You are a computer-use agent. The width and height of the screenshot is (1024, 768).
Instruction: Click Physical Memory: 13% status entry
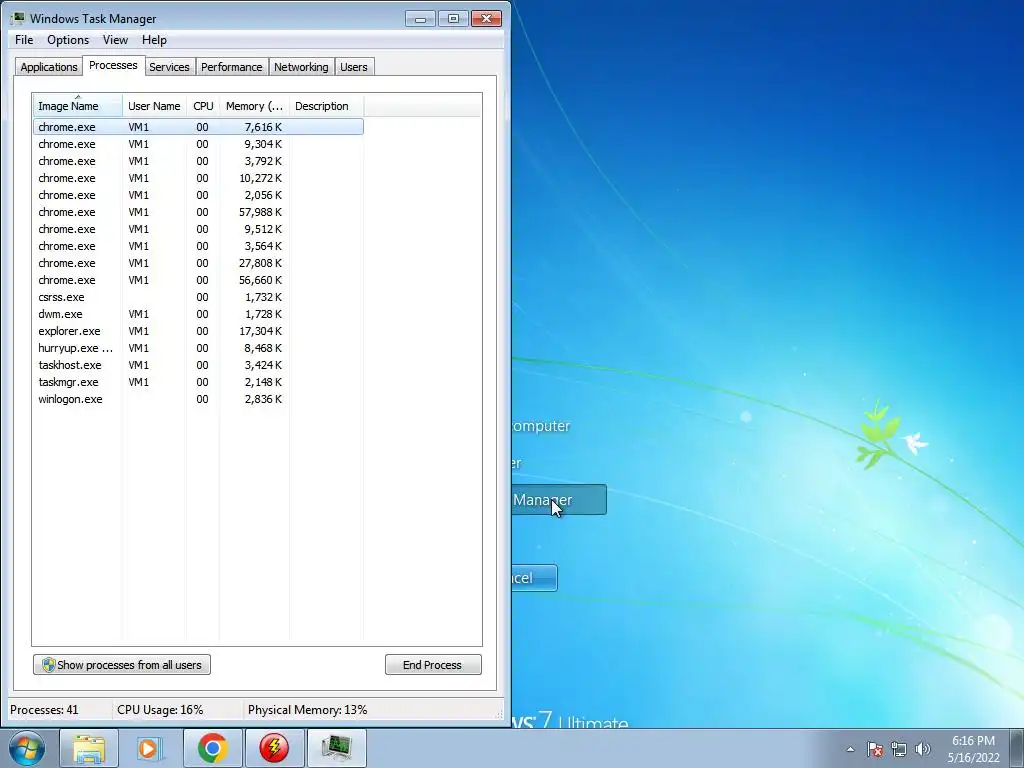point(308,709)
